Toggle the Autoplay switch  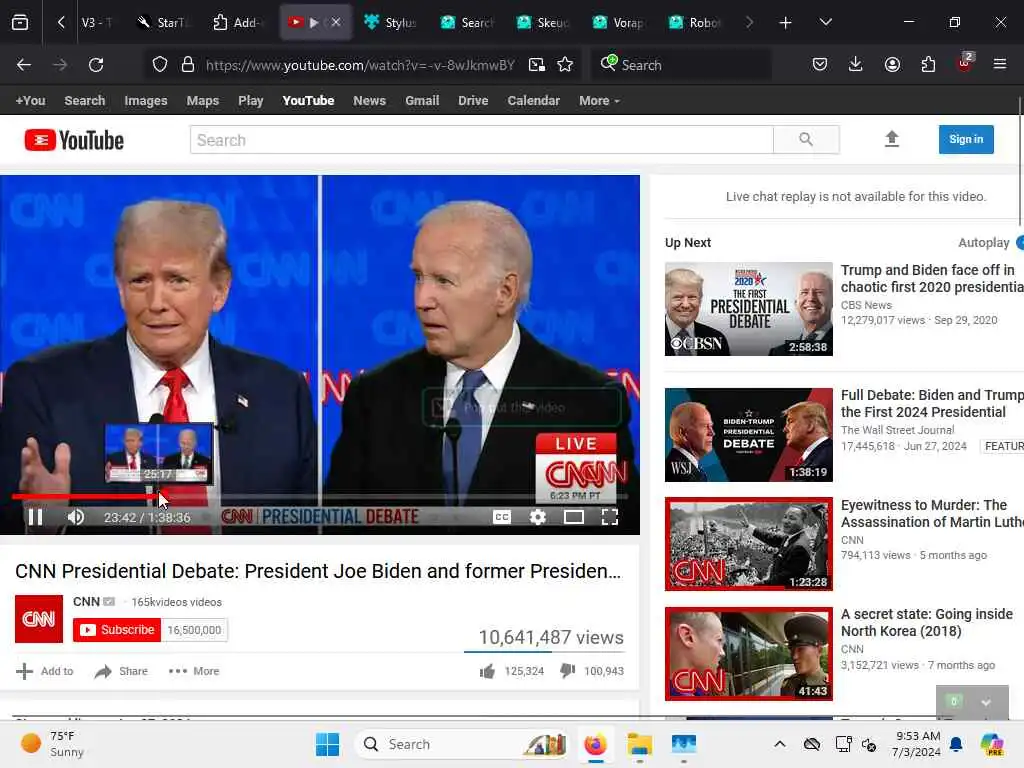(x=1019, y=243)
